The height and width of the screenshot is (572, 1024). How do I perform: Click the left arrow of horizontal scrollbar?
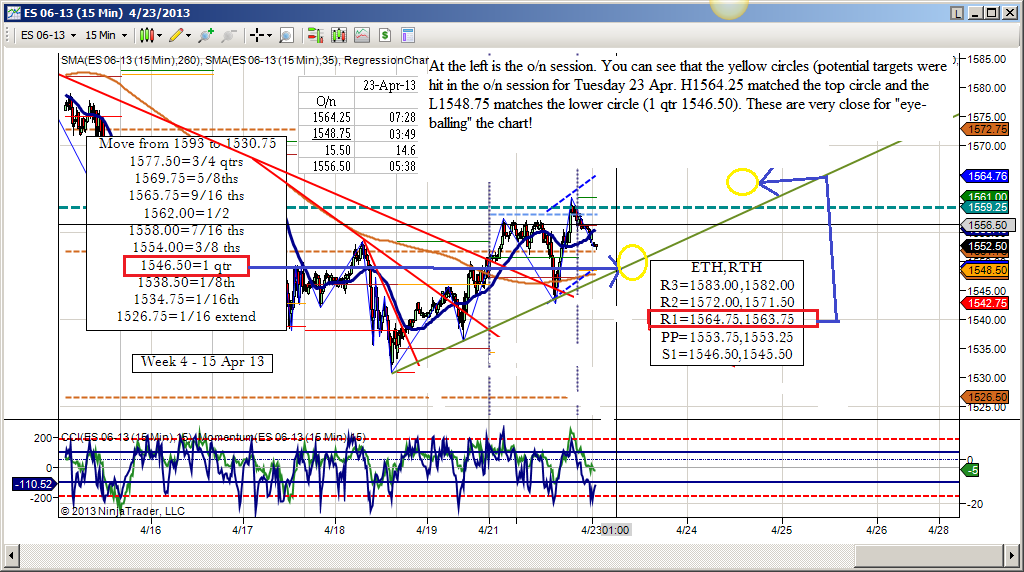click(x=11, y=556)
